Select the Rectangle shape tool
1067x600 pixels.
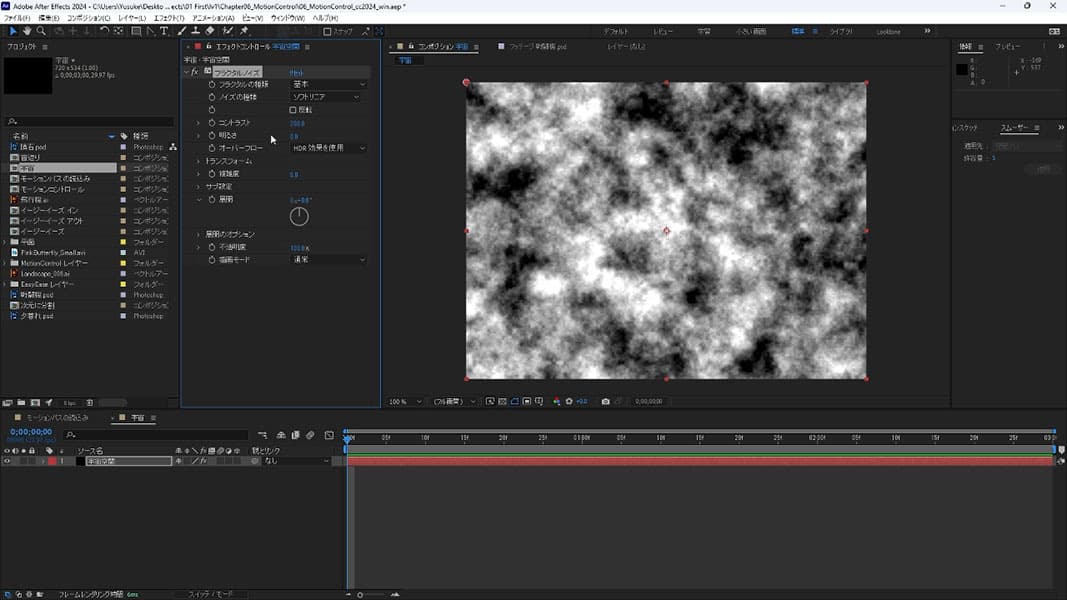(x=135, y=31)
